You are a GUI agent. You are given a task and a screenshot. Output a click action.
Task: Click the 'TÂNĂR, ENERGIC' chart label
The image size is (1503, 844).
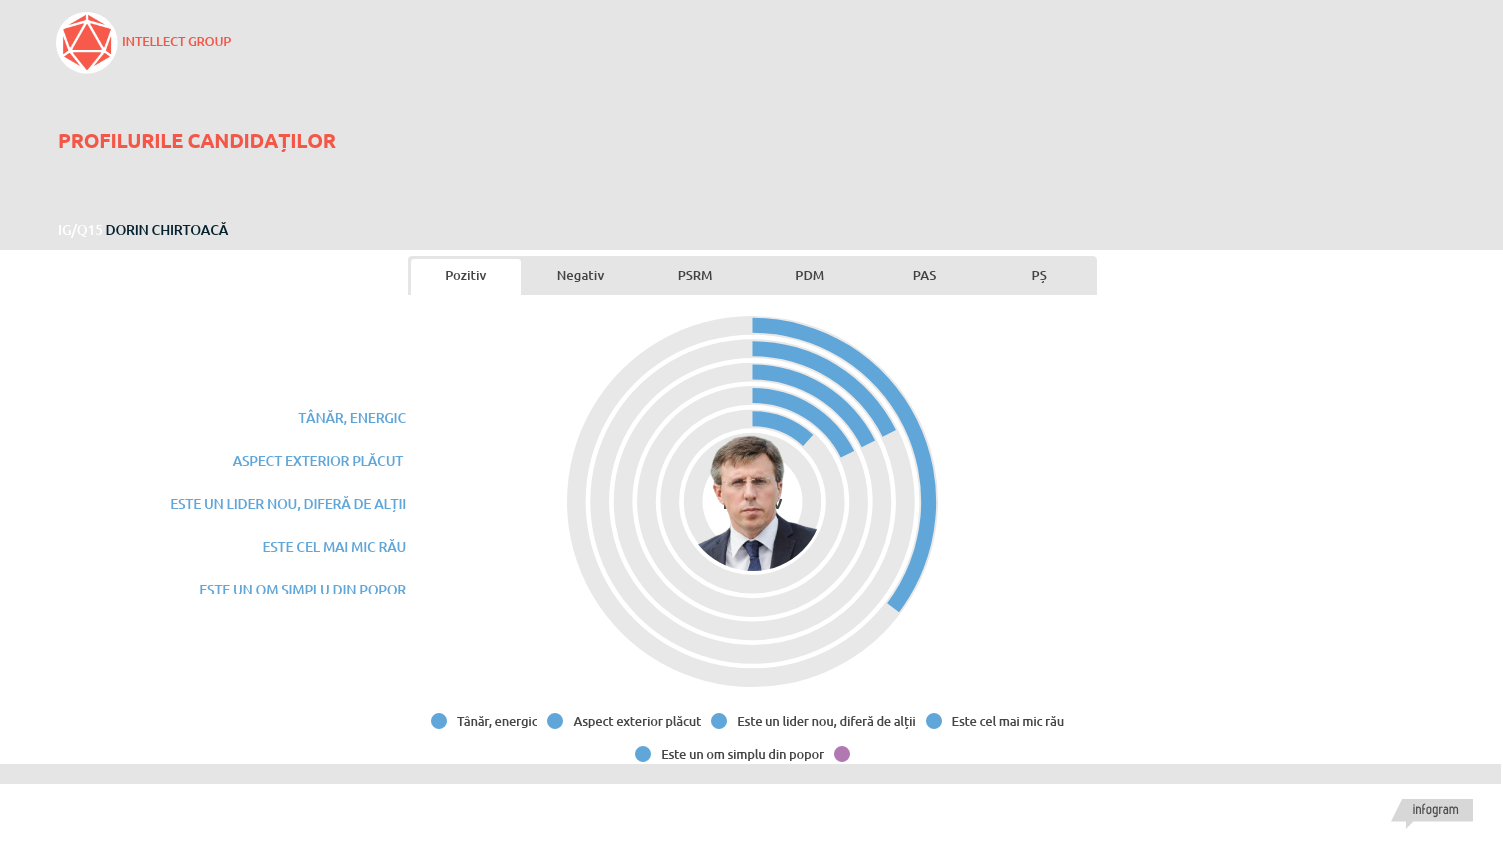[x=352, y=418]
